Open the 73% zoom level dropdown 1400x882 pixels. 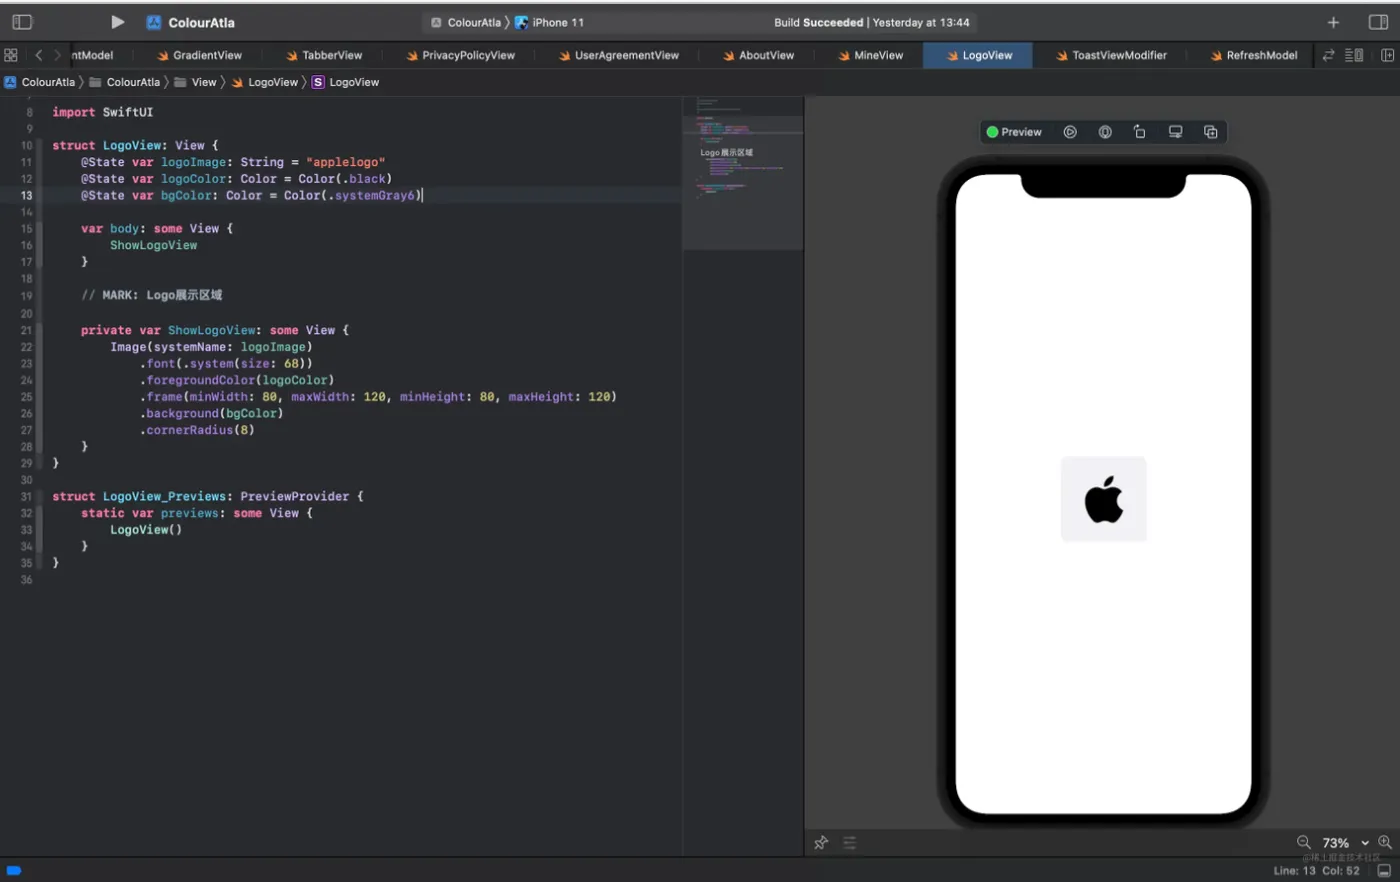coord(1346,843)
